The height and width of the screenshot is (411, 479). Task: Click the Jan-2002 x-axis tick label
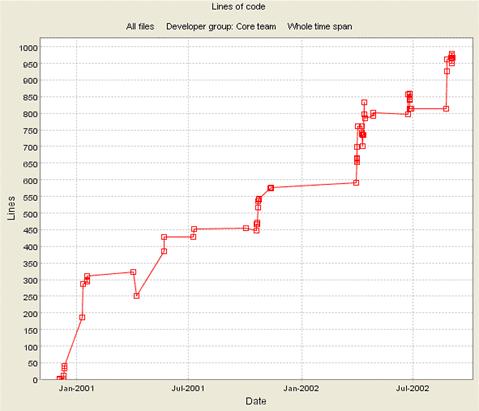click(302, 388)
